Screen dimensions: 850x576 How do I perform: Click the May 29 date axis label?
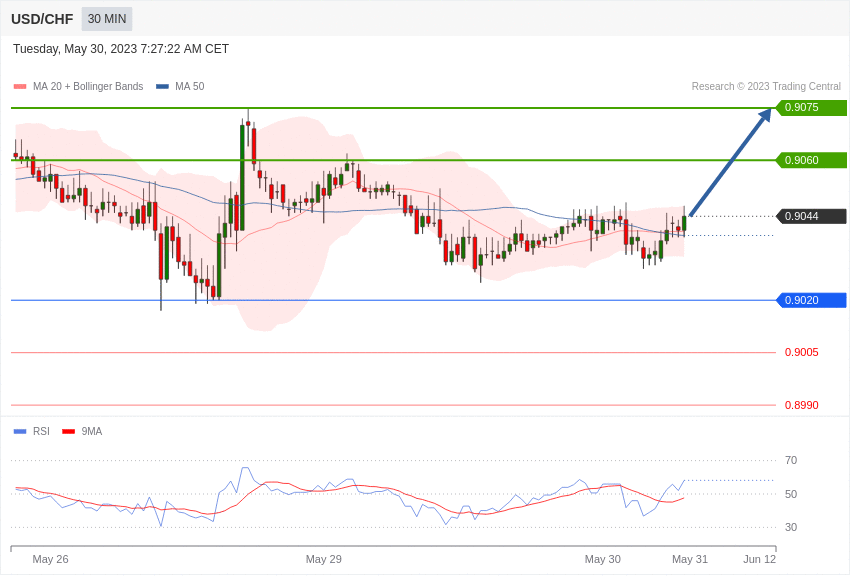pyautogui.click(x=324, y=559)
